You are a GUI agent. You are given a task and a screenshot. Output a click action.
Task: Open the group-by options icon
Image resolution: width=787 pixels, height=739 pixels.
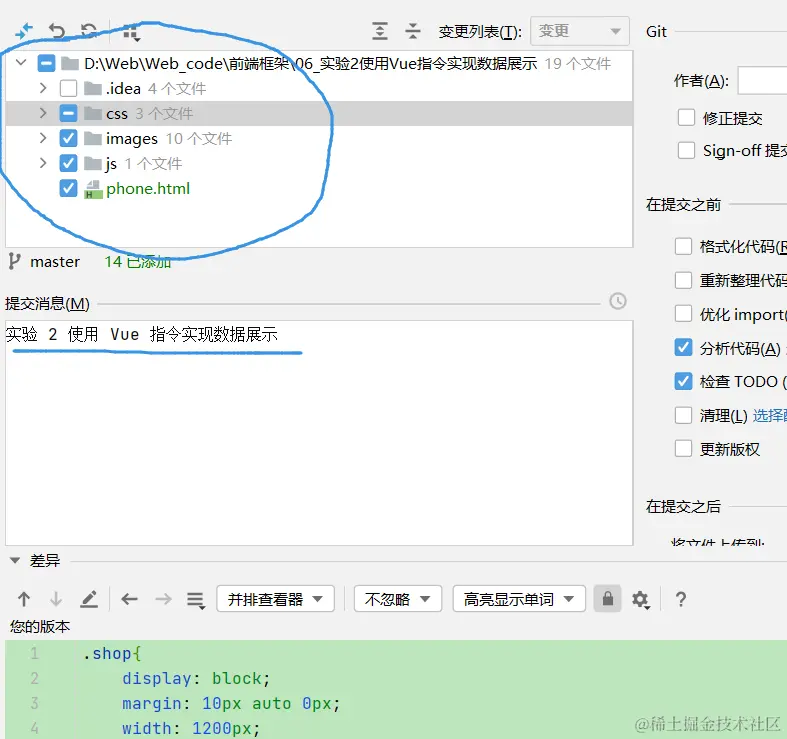[x=132, y=33]
